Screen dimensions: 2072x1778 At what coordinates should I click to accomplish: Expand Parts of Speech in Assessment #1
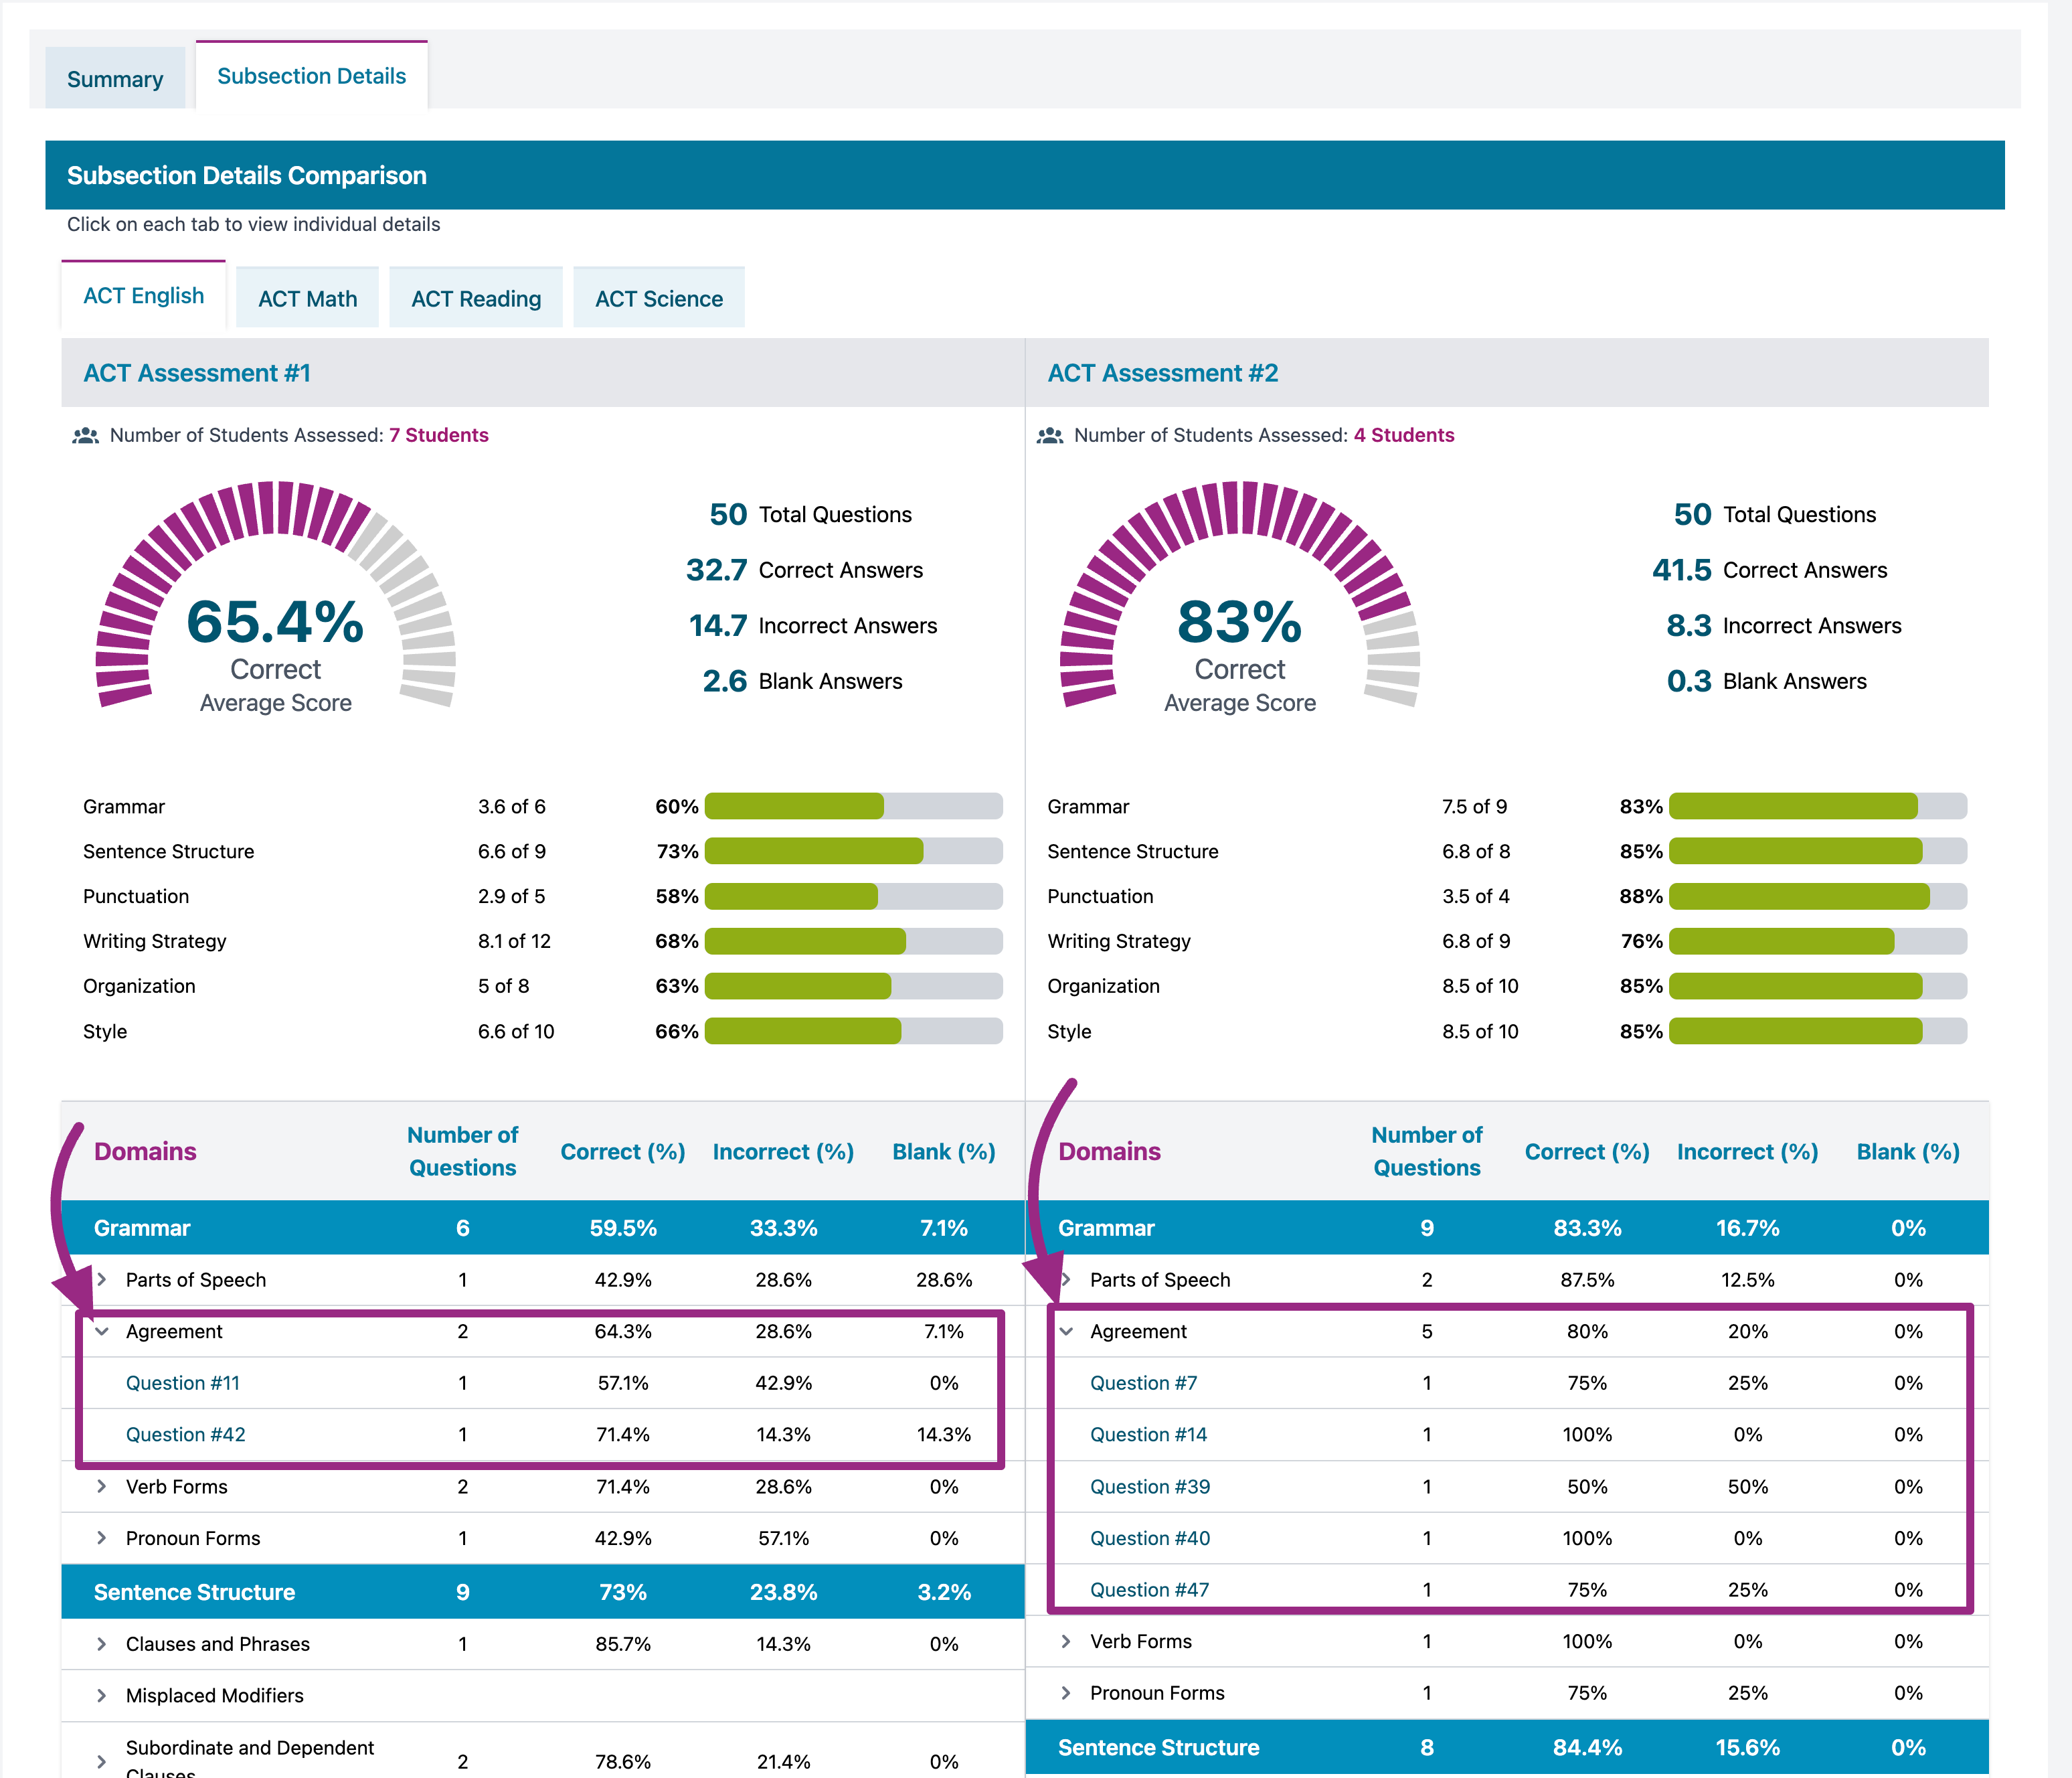pyautogui.click(x=102, y=1279)
